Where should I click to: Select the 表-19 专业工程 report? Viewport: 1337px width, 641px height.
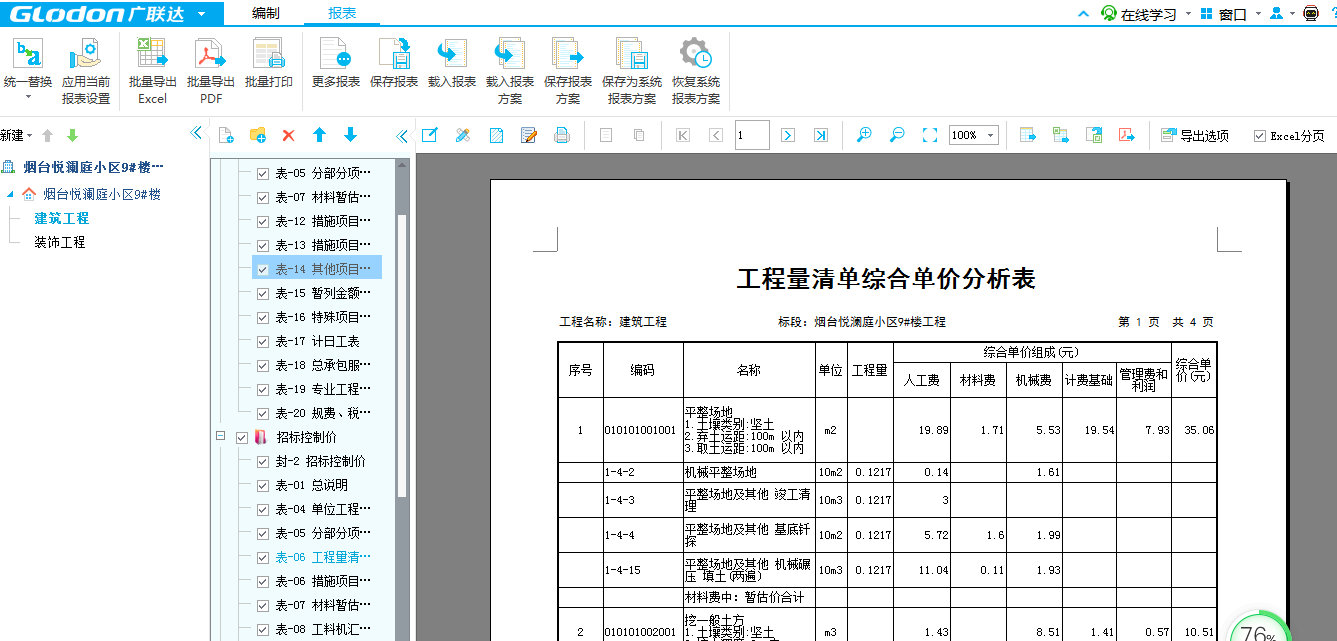click(x=323, y=389)
